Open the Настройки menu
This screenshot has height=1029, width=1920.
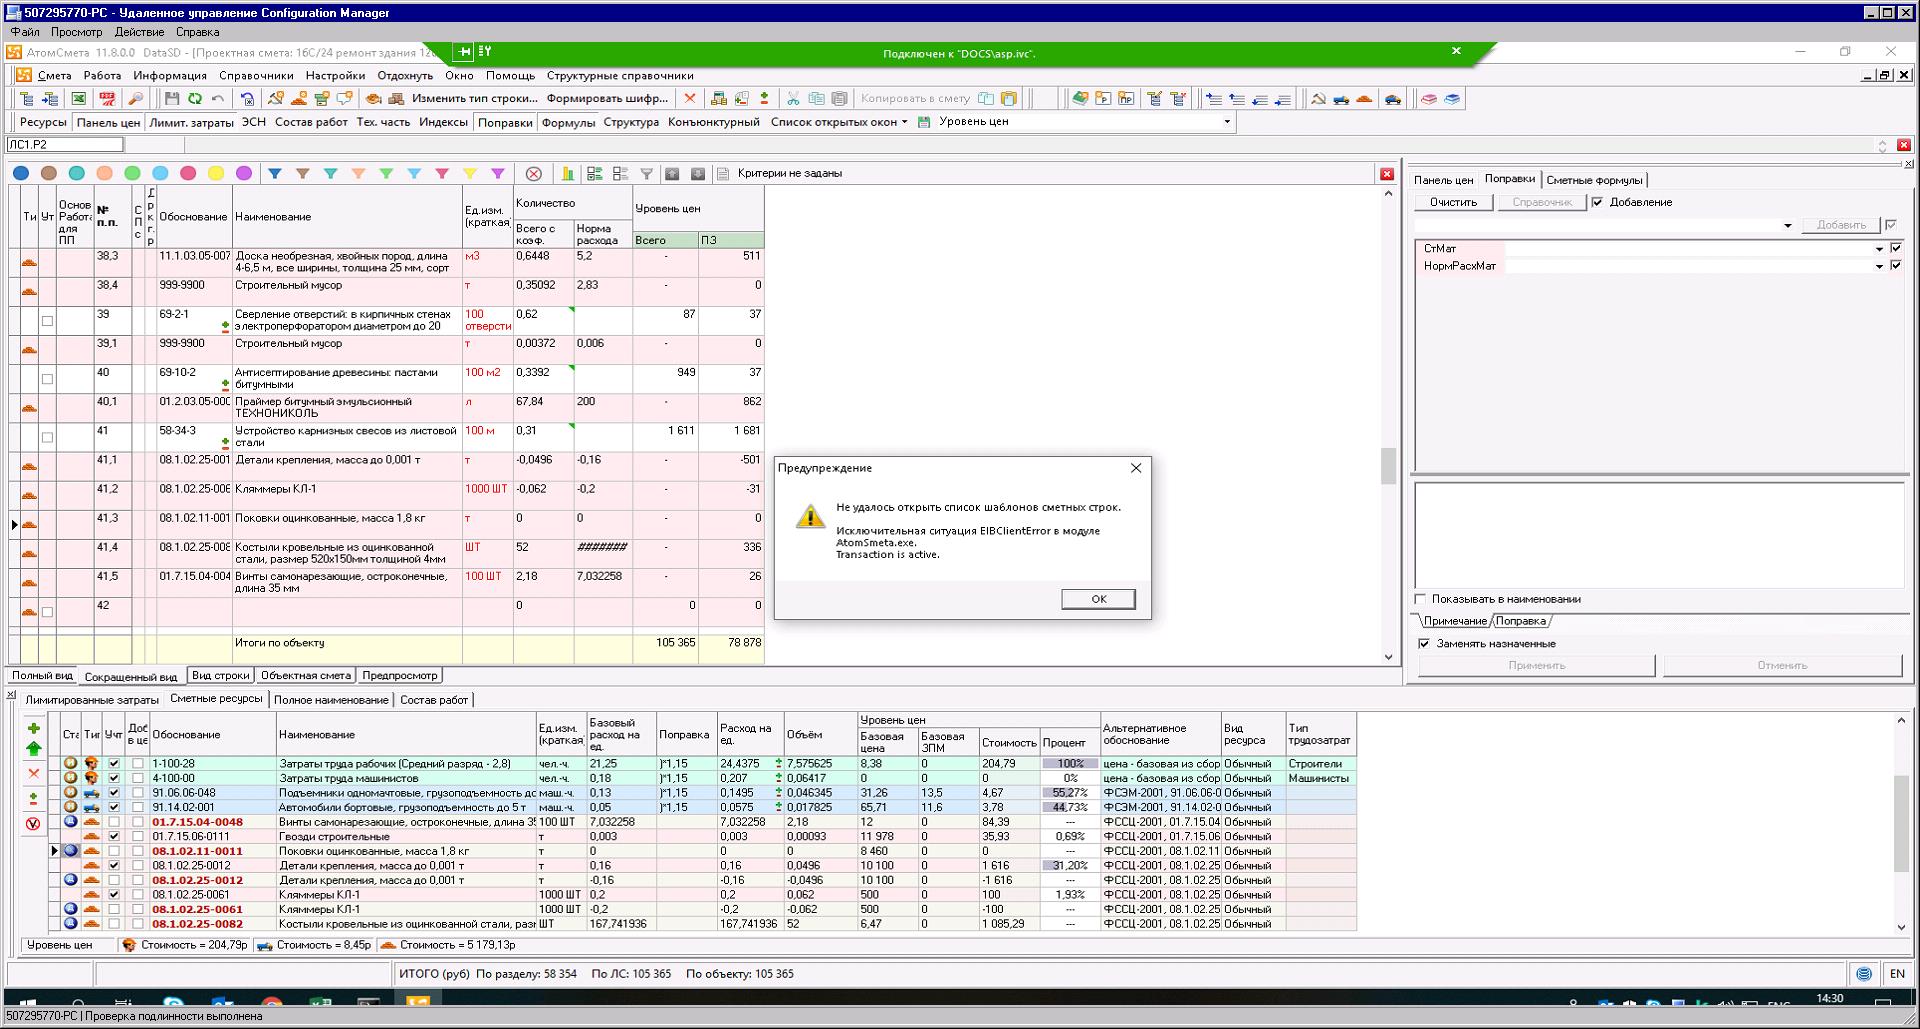pyautogui.click(x=335, y=76)
